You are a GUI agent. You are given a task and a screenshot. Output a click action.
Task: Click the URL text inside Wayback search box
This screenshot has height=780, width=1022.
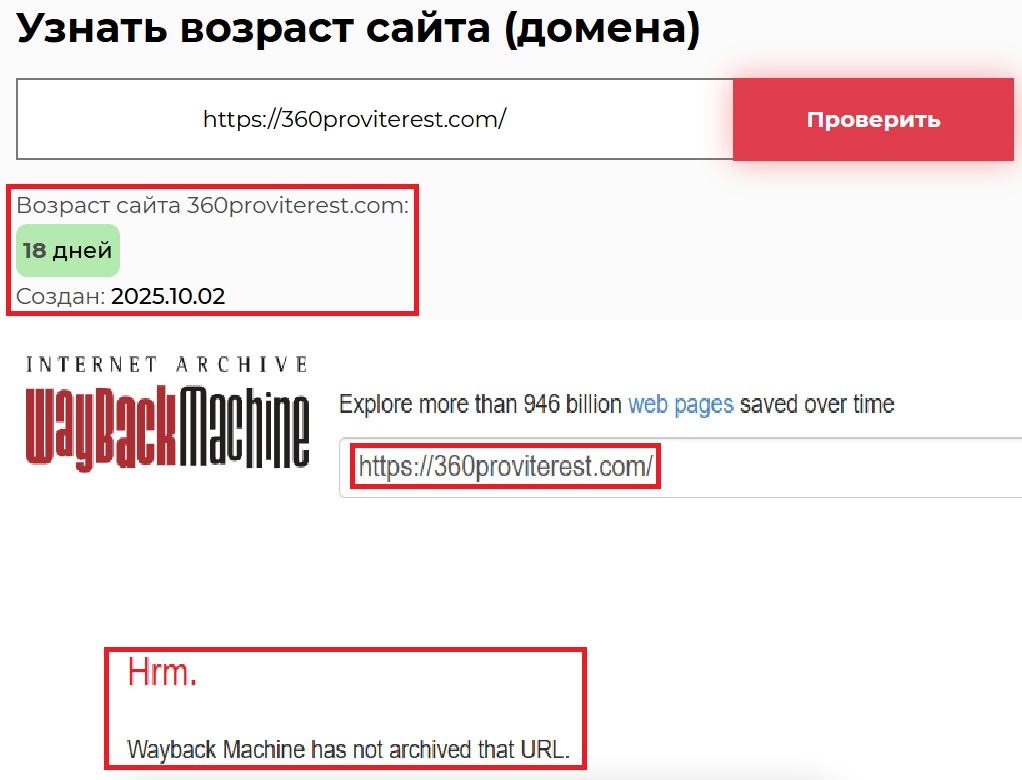[x=506, y=467]
